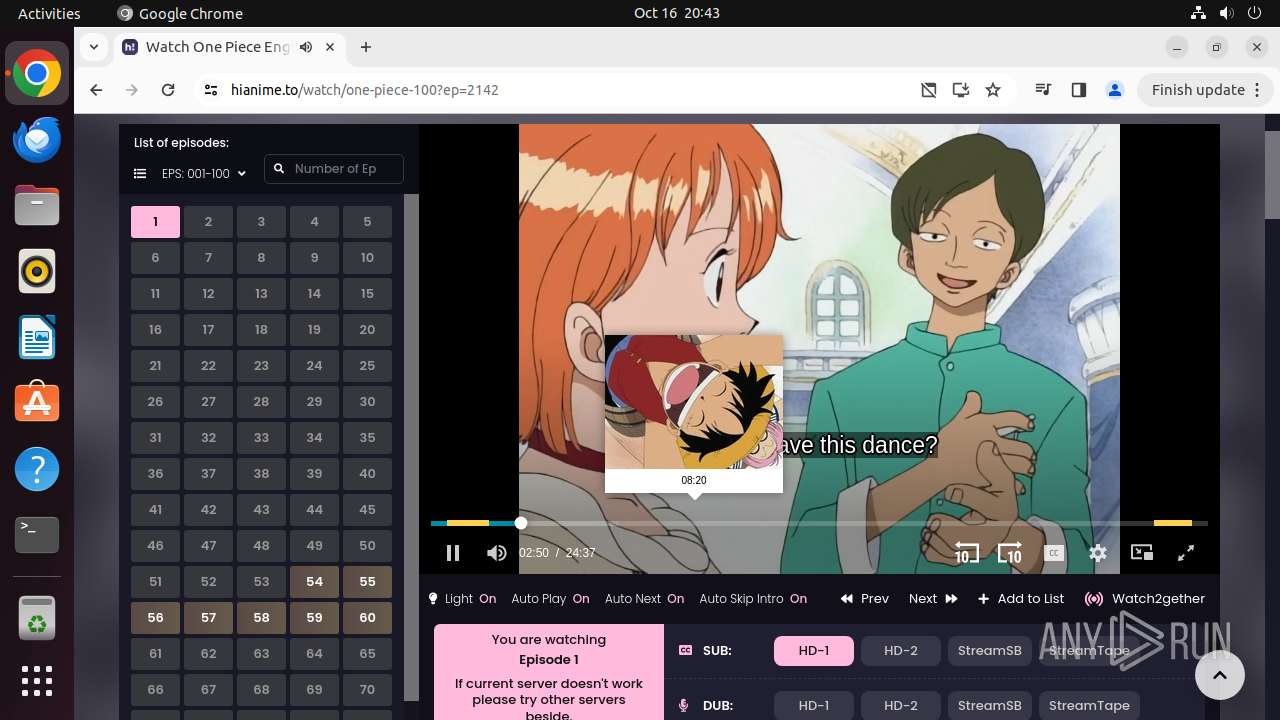Click Add to List
1280x720 pixels.
pyautogui.click(x=1021, y=599)
